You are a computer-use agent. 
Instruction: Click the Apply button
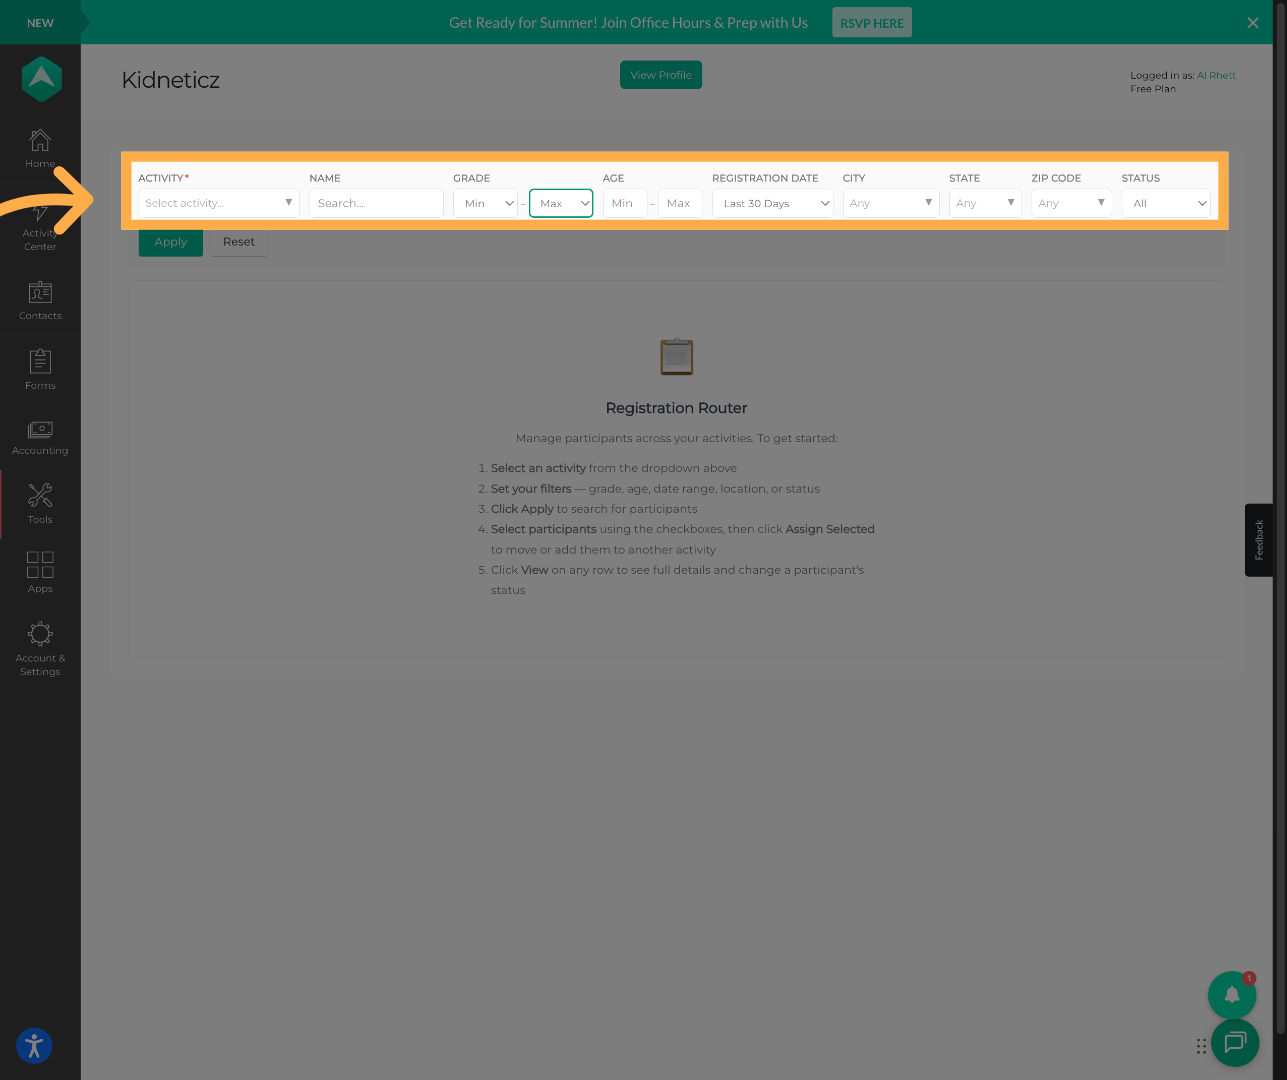click(171, 242)
